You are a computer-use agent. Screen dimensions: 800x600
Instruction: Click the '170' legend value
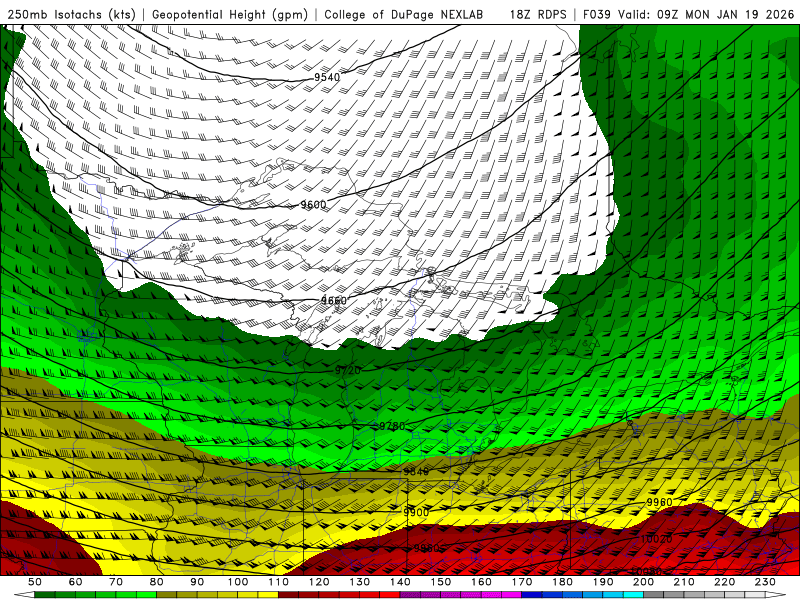522,582
